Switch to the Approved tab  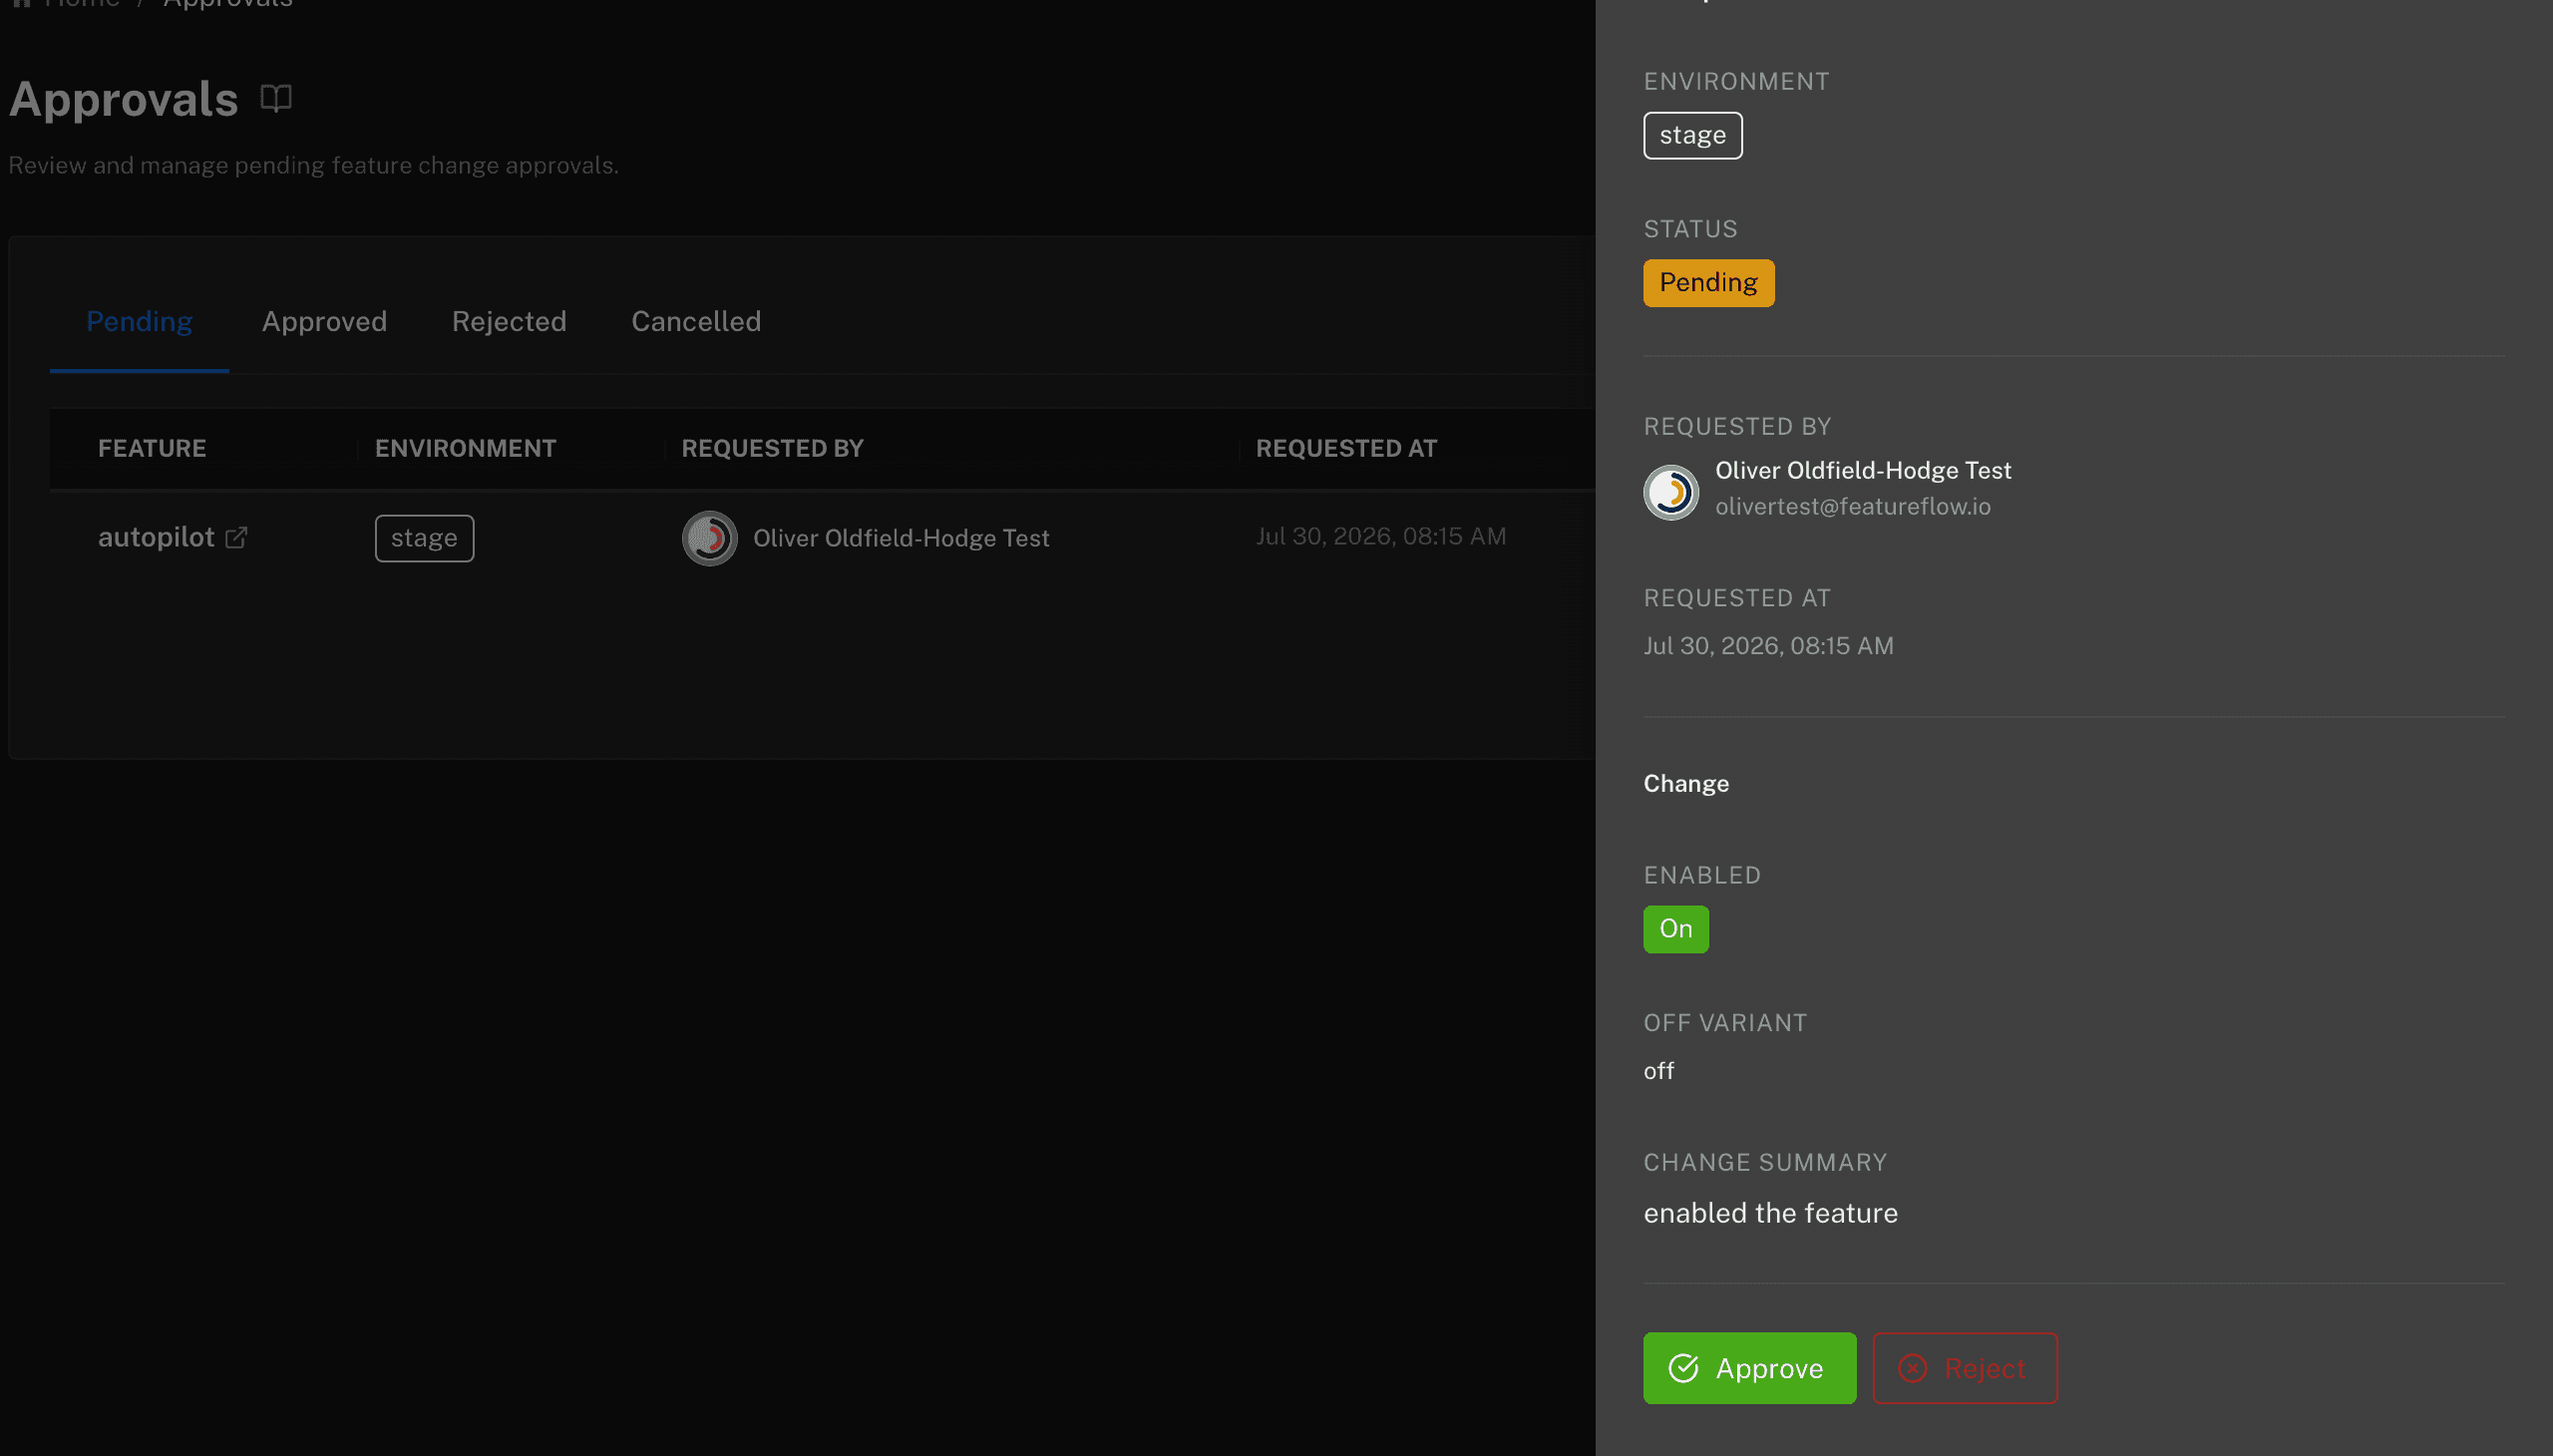[x=324, y=321]
